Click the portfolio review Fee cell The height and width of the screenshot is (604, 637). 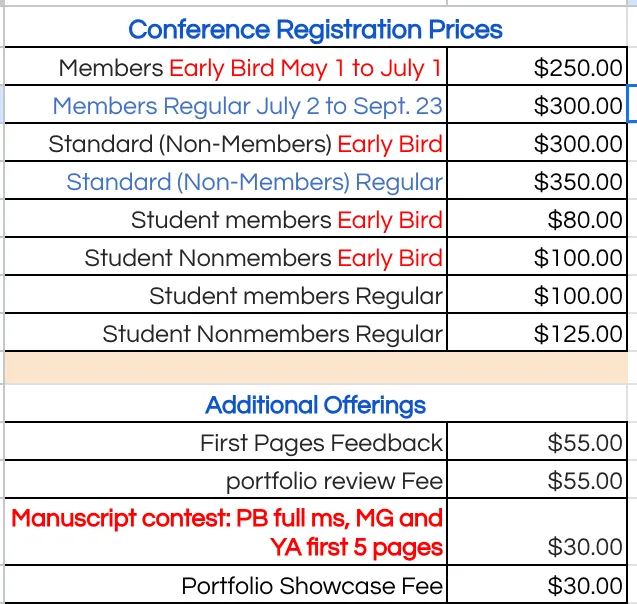(334, 481)
